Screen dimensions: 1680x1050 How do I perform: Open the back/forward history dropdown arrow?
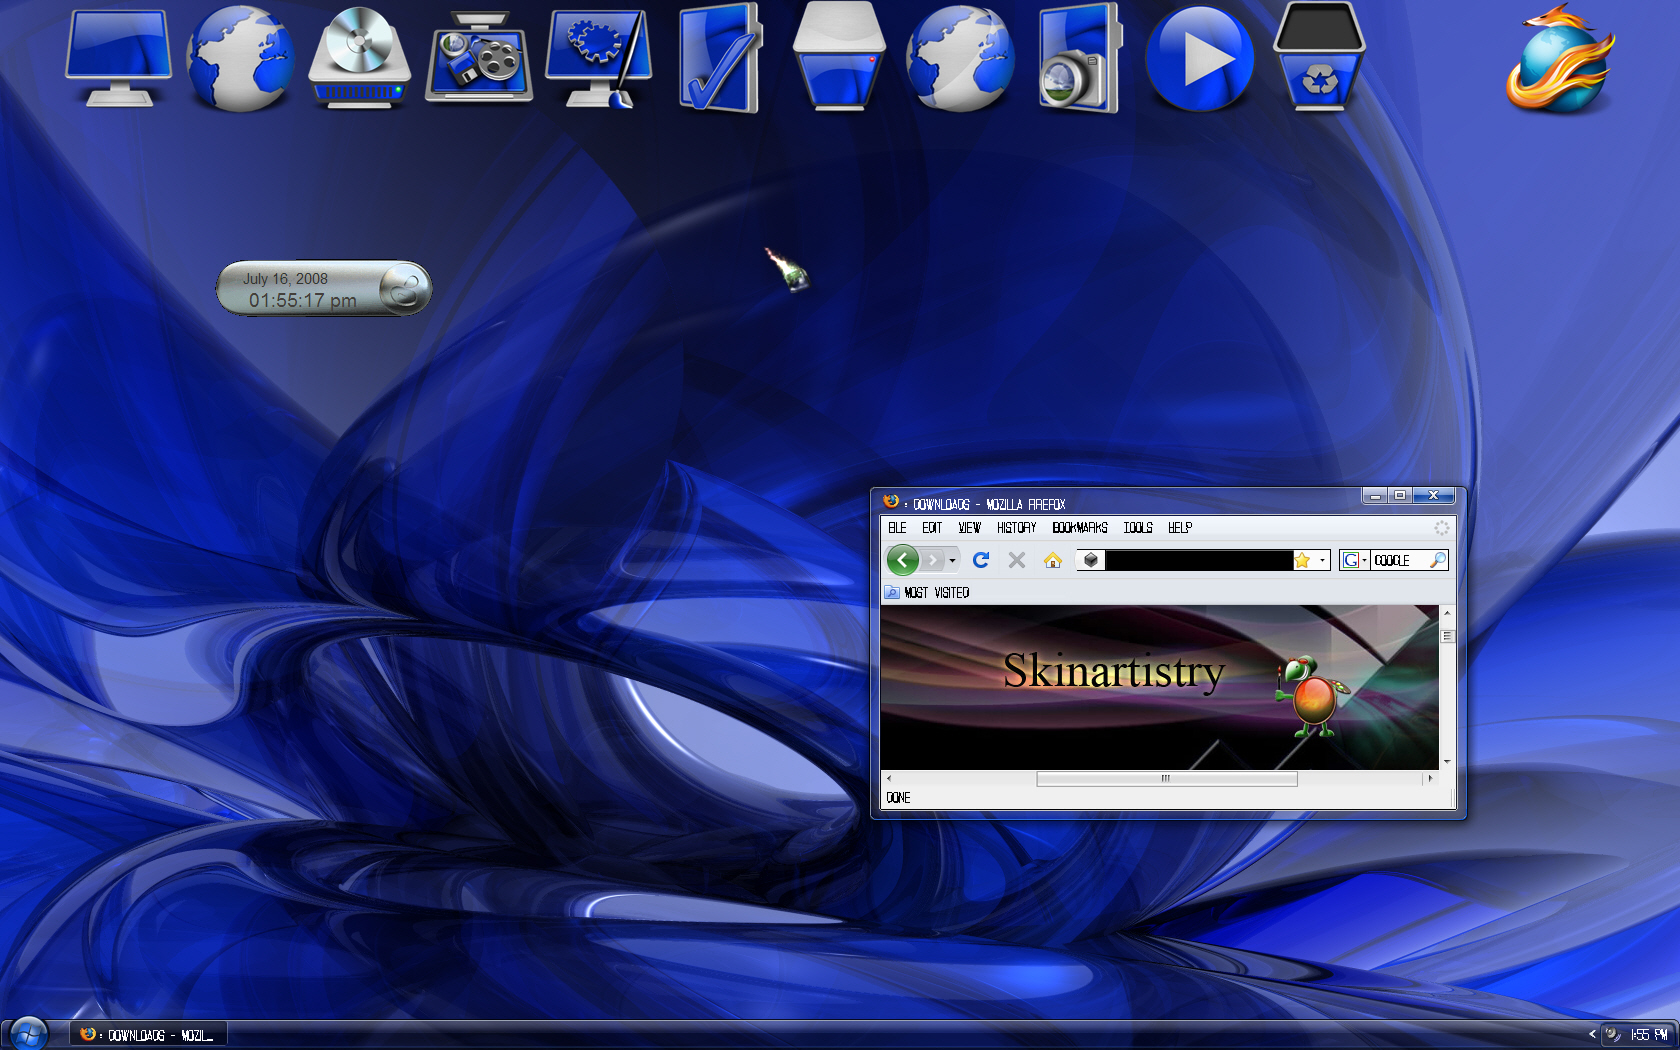952,560
